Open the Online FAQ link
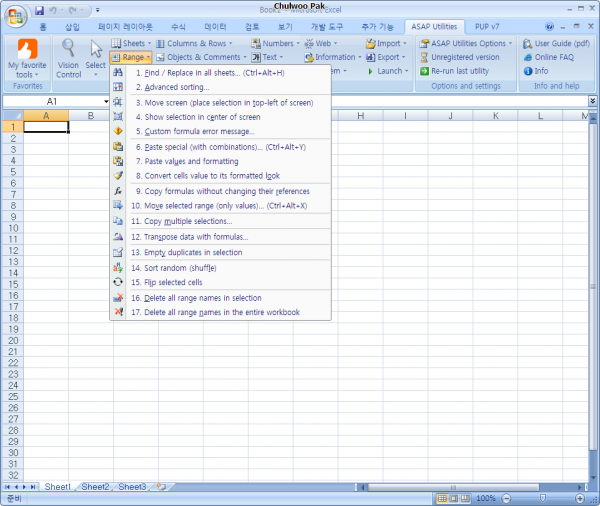Screen dimensions: 600x506 [549, 57]
